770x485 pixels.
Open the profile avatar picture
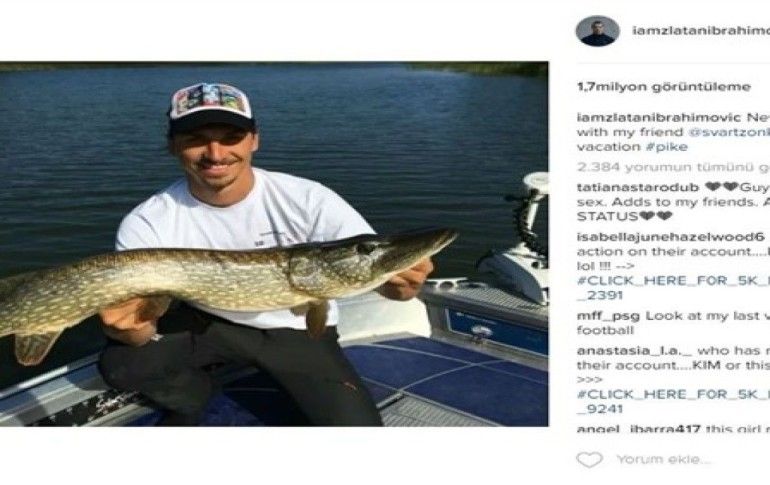coord(598,31)
